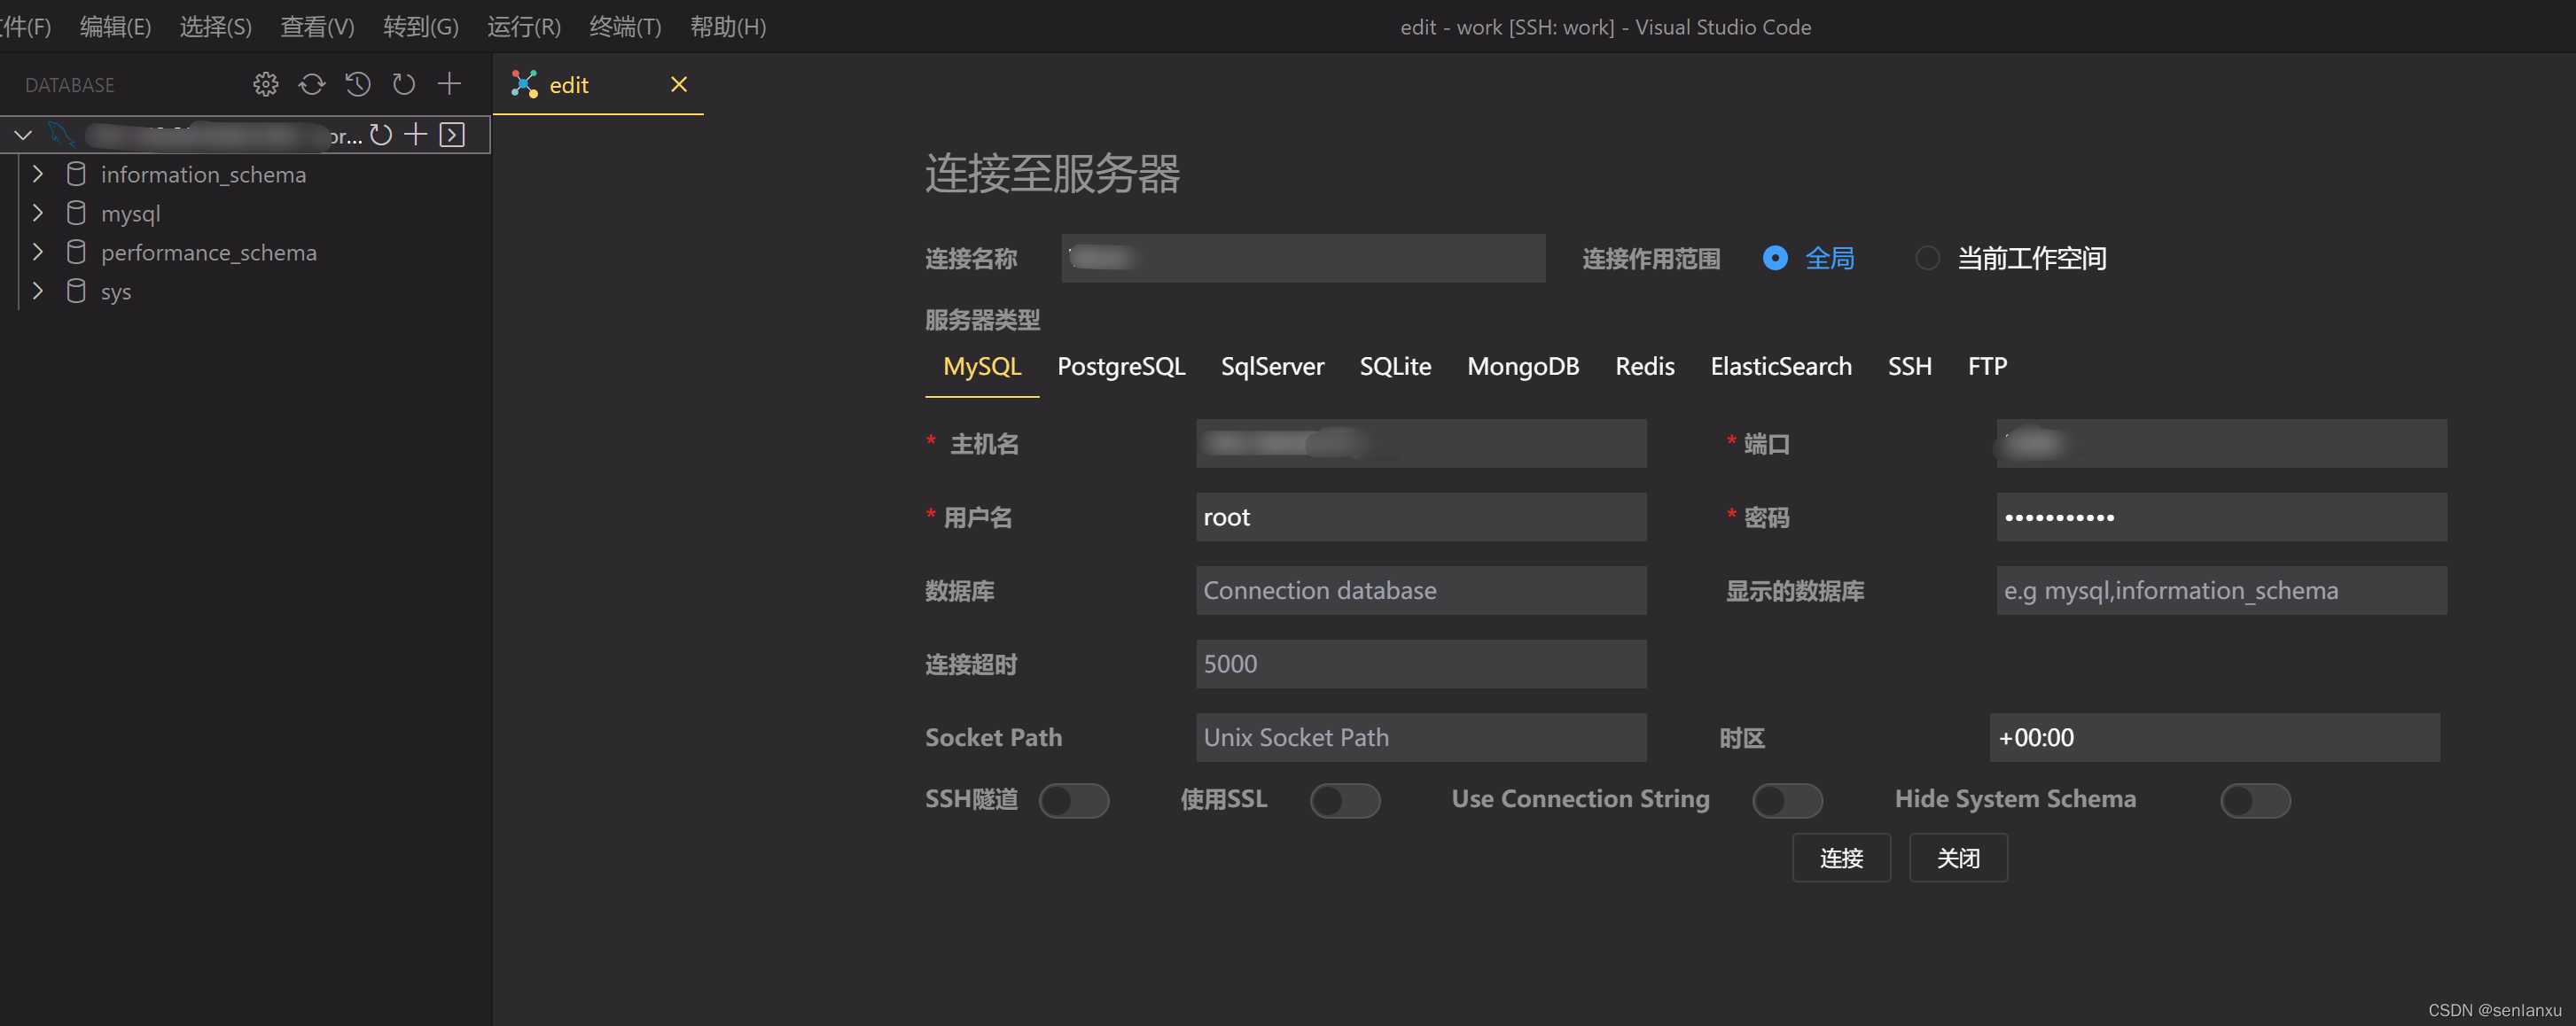Open the 转到(G) menu
Screen dimensions: 2576x1026
pyautogui.click(x=421, y=27)
